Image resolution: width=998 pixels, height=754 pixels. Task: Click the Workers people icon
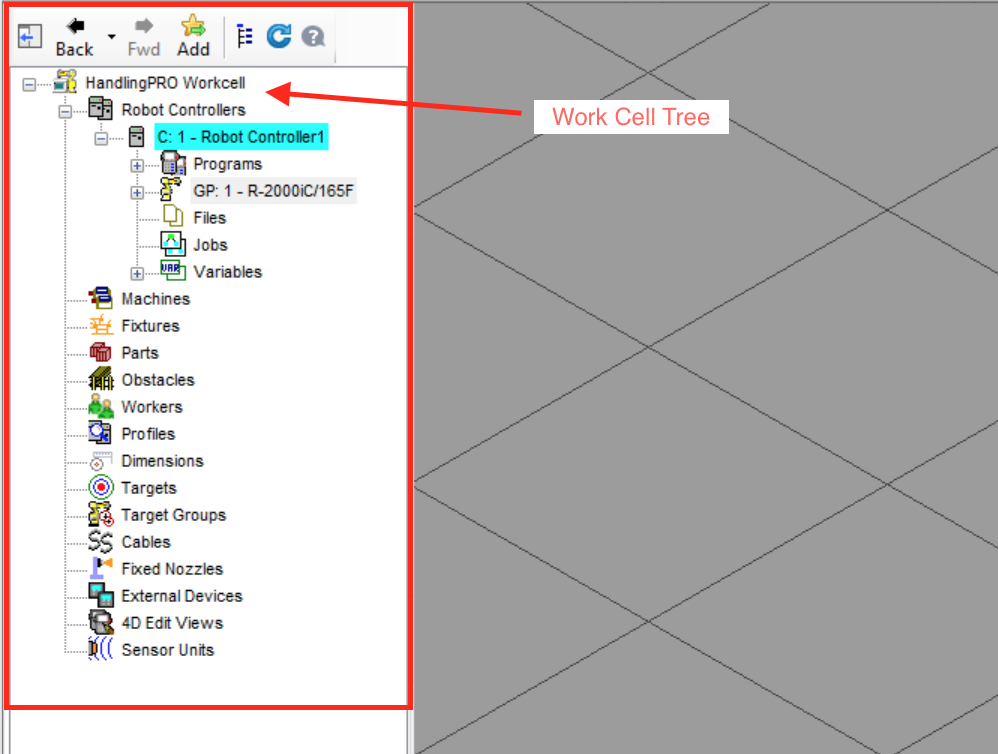tap(101, 406)
